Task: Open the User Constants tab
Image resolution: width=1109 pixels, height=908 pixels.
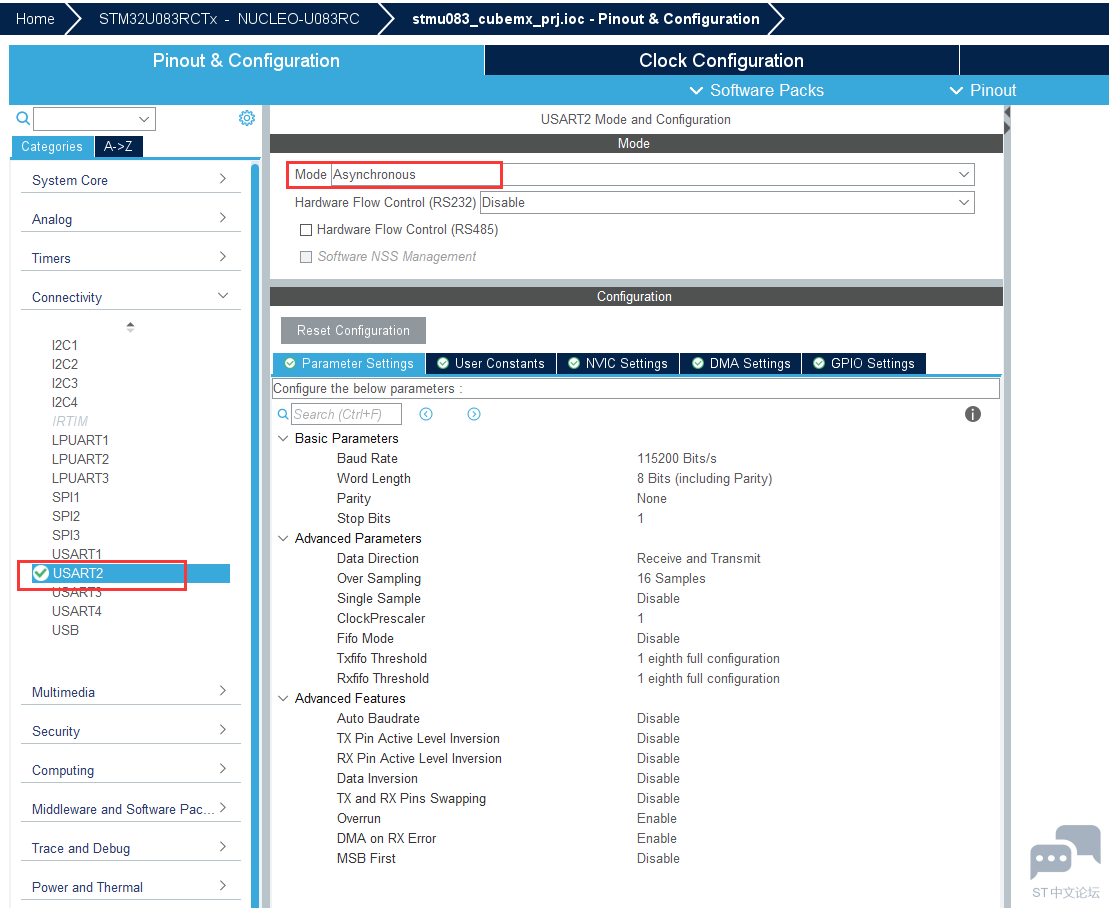Action: click(x=491, y=363)
